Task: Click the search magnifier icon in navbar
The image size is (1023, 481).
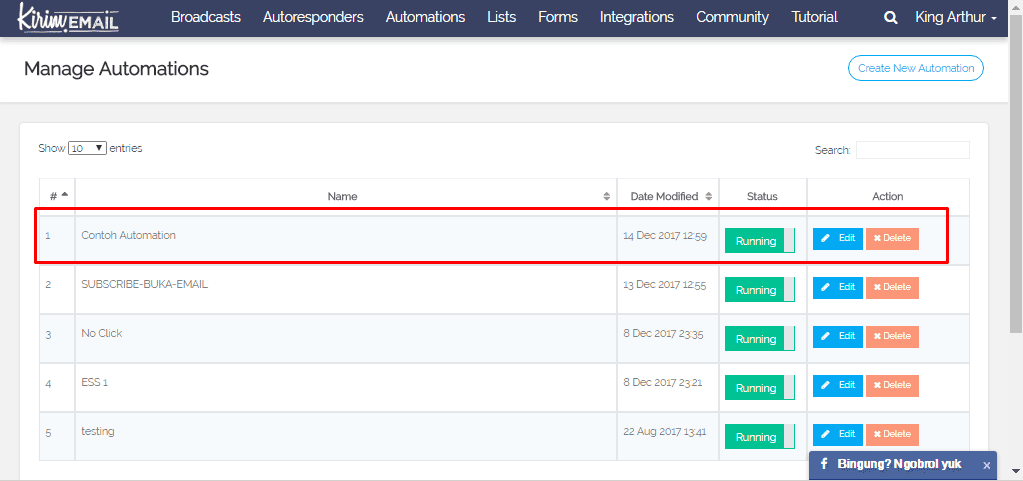Action: (x=890, y=18)
